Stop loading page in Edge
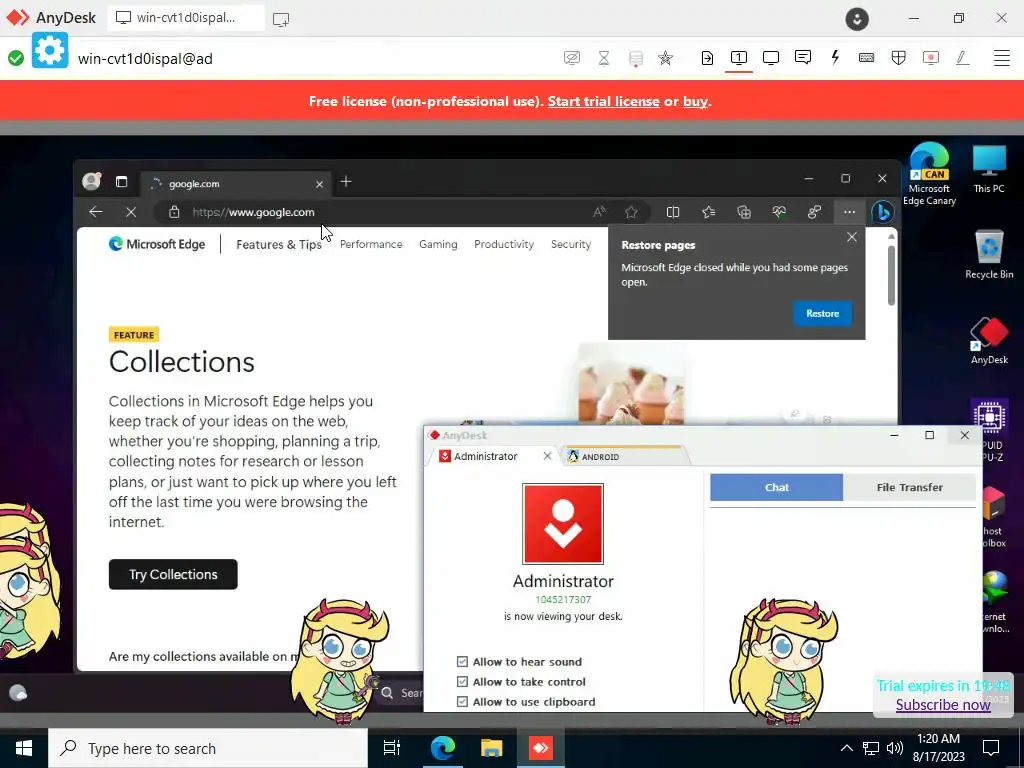The image size is (1024, 768). (x=131, y=212)
